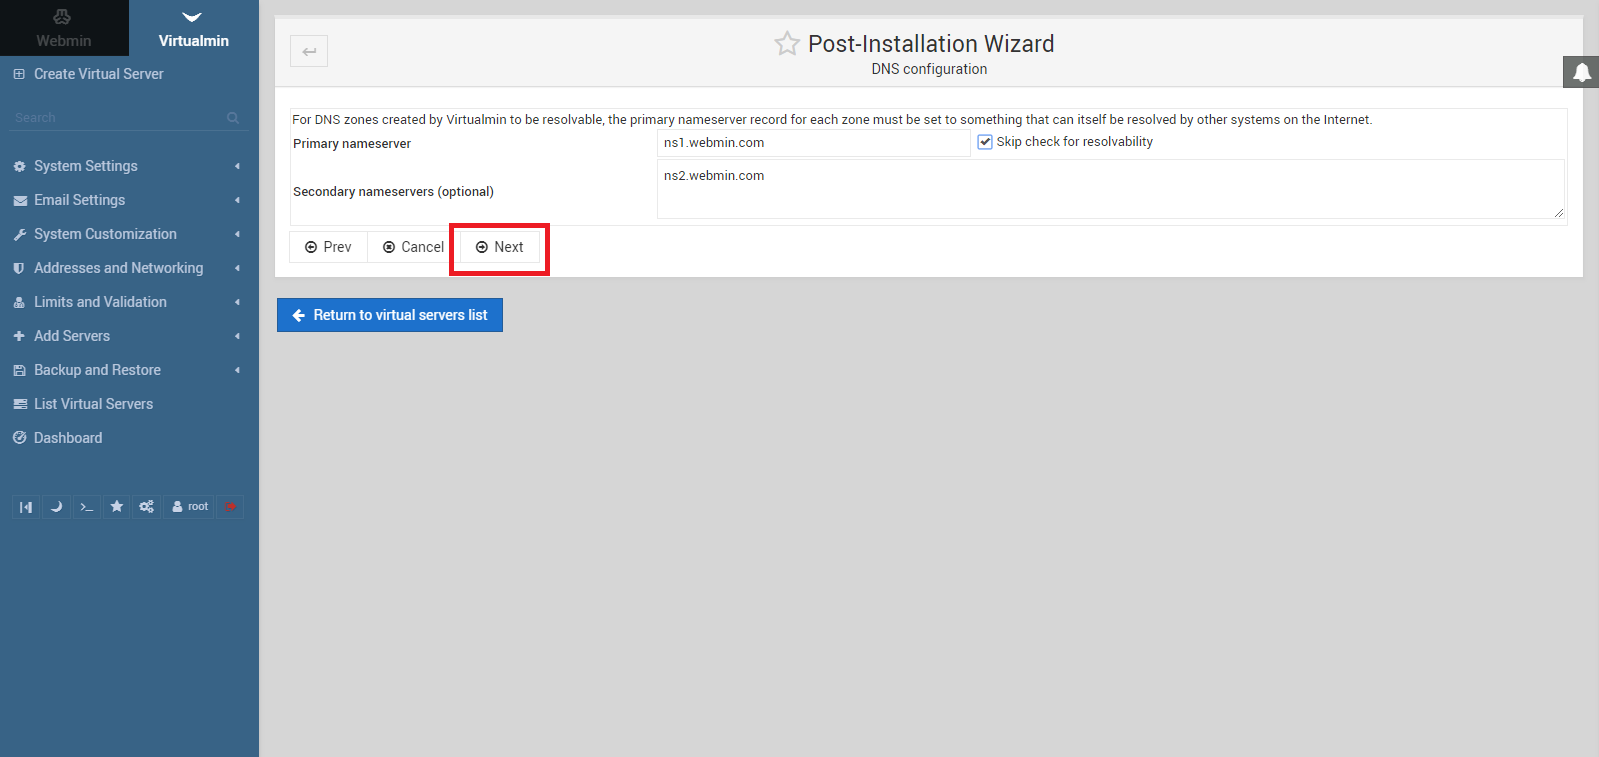
Task: Expand the Limits and Validation menu
Action: point(129,302)
